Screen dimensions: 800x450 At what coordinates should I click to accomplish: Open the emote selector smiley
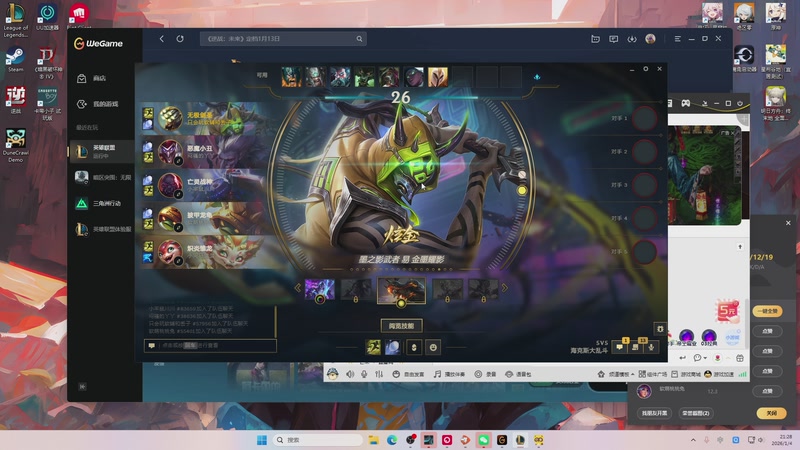click(x=433, y=347)
